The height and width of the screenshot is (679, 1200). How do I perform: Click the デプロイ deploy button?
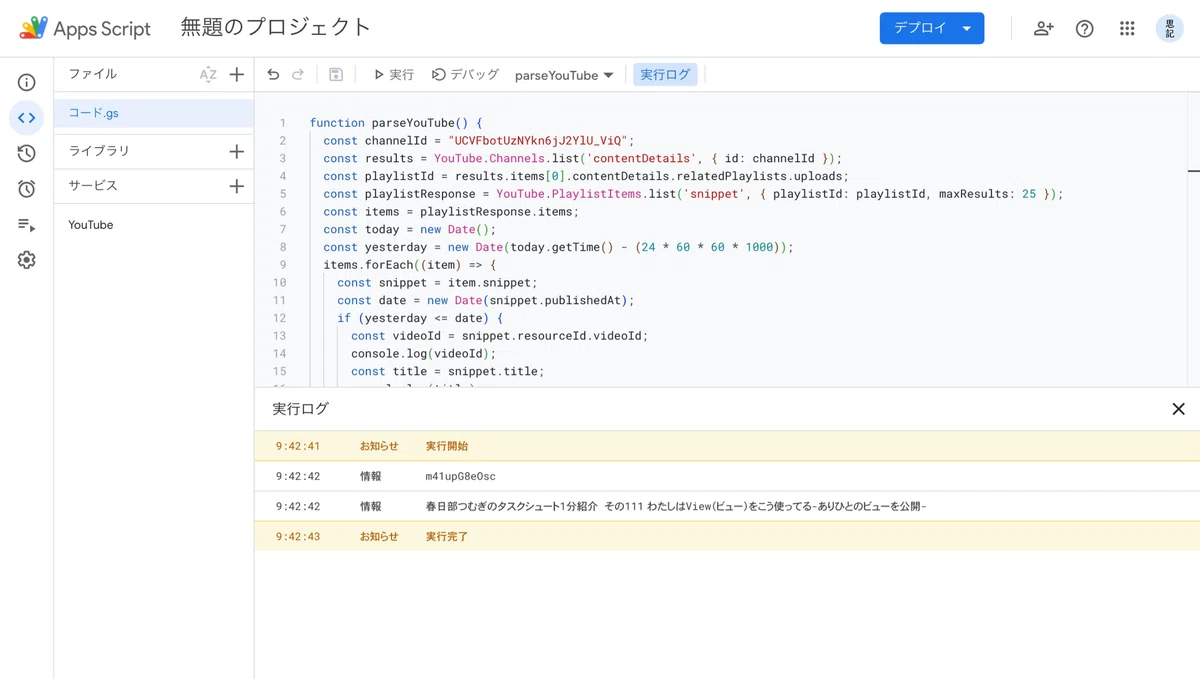pyautogui.click(x=932, y=28)
